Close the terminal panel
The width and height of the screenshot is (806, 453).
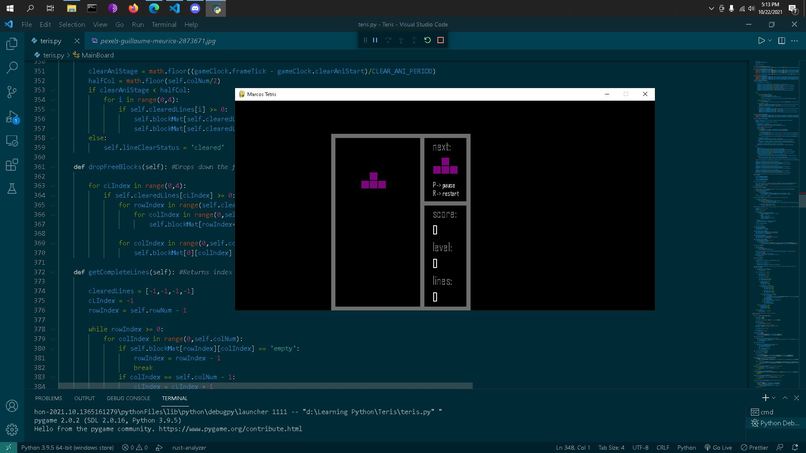point(796,398)
